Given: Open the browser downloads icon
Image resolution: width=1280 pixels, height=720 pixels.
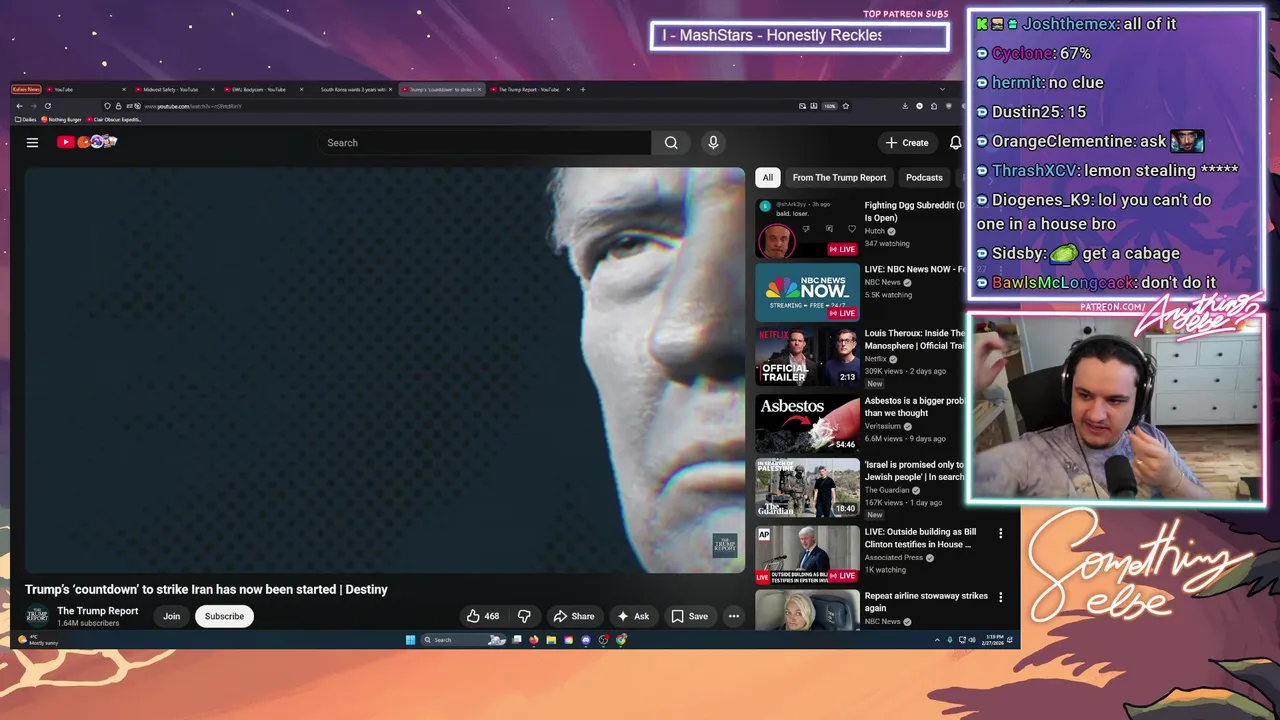Looking at the screenshot, I should (905, 106).
